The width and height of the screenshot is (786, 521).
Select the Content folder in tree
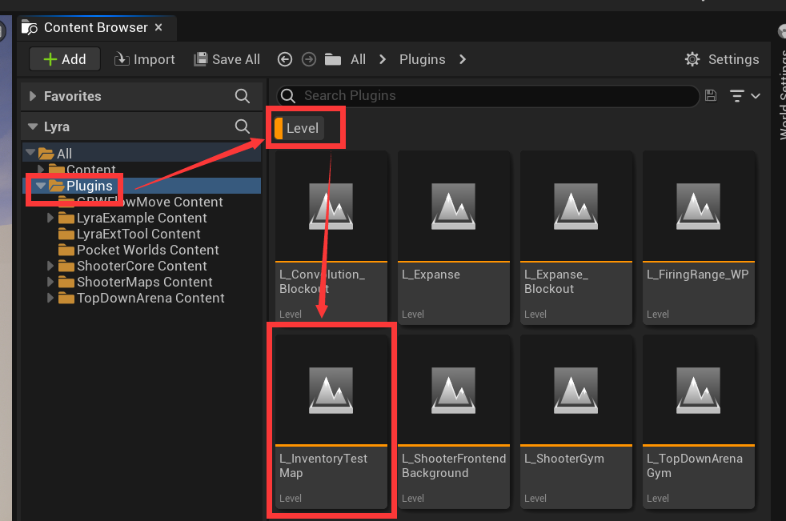pos(91,169)
